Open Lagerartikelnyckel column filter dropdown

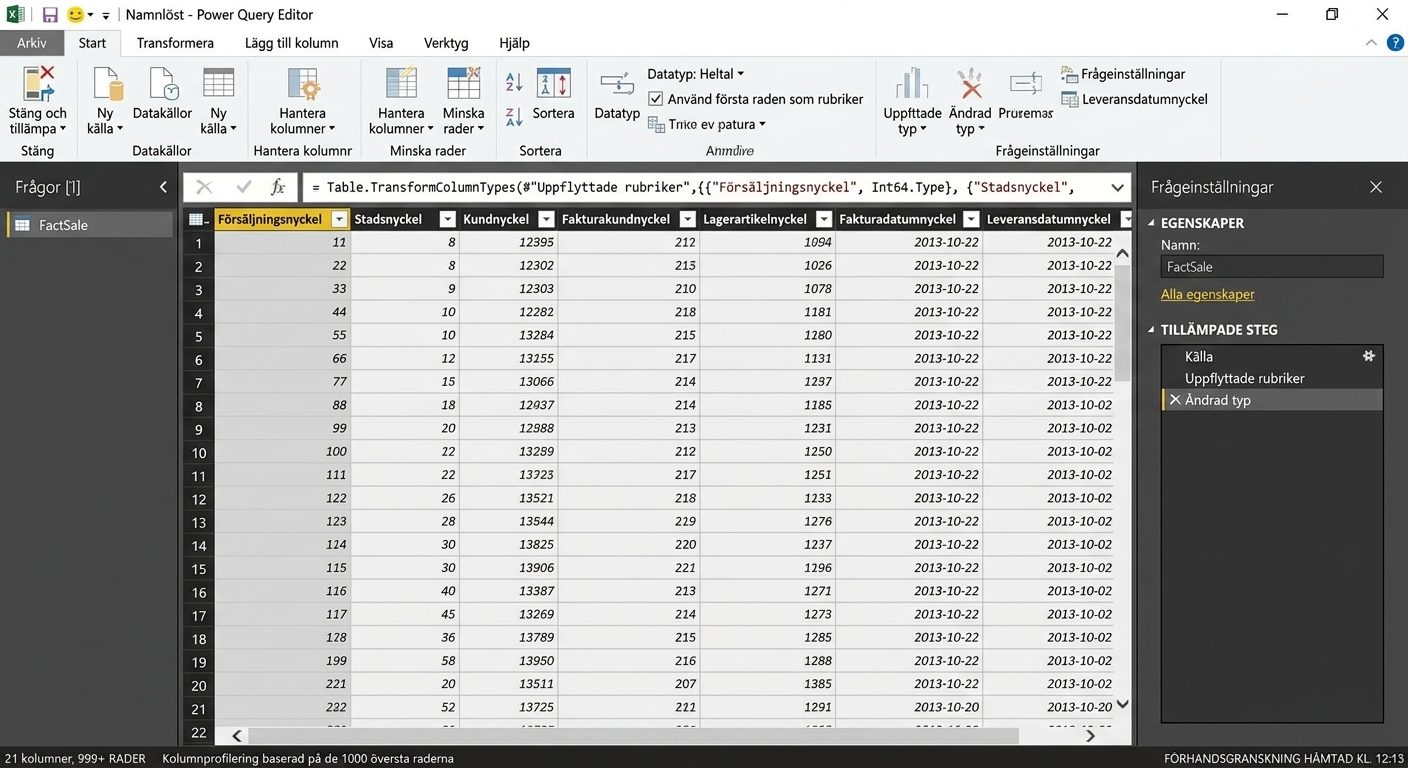(824, 219)
